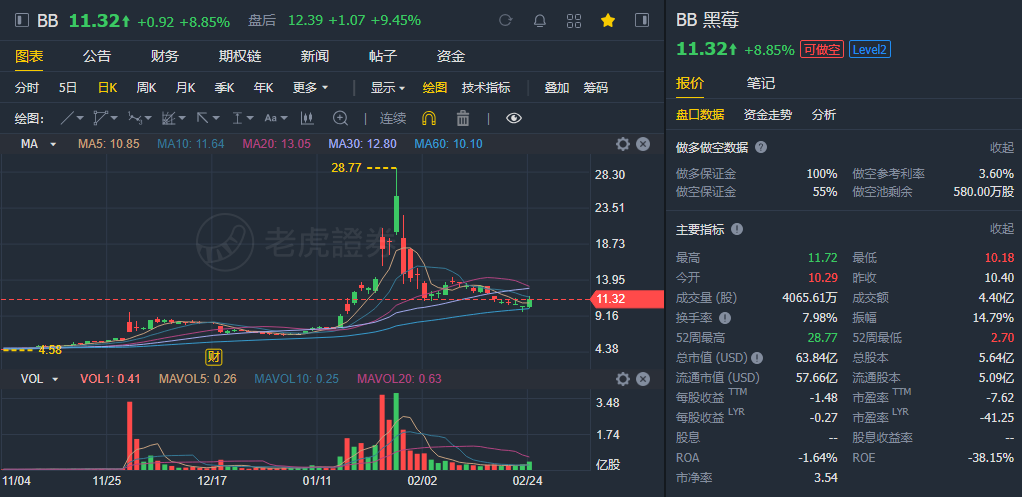1022x497 pixels.
Task: Click the 叠加 overlay button
Action: [x=557, y=87]
